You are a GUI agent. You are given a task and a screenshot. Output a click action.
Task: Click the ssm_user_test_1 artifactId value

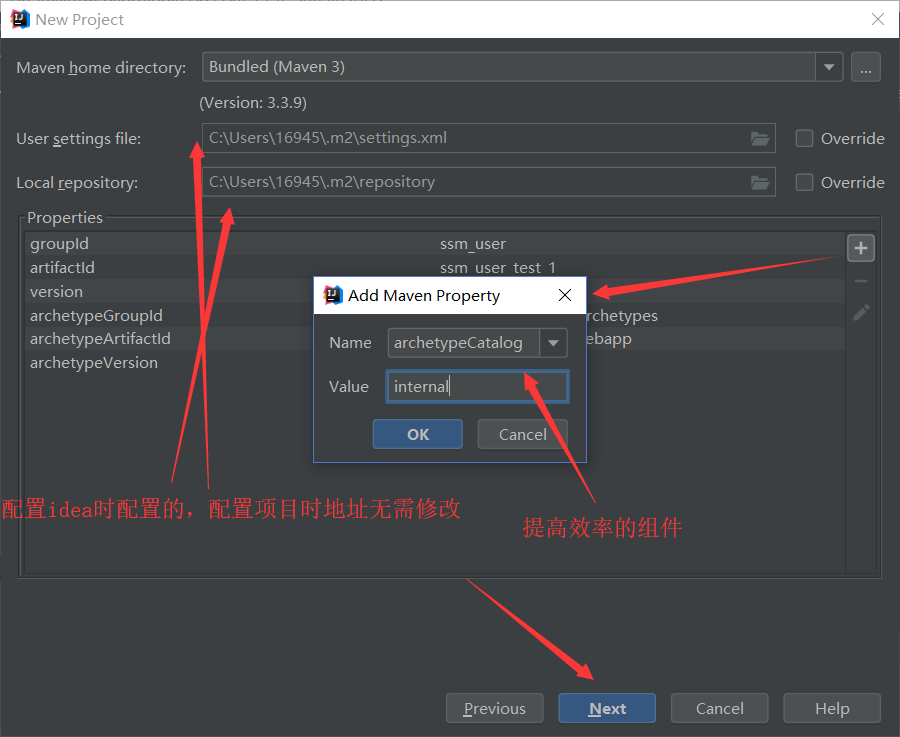pos(498,267)
